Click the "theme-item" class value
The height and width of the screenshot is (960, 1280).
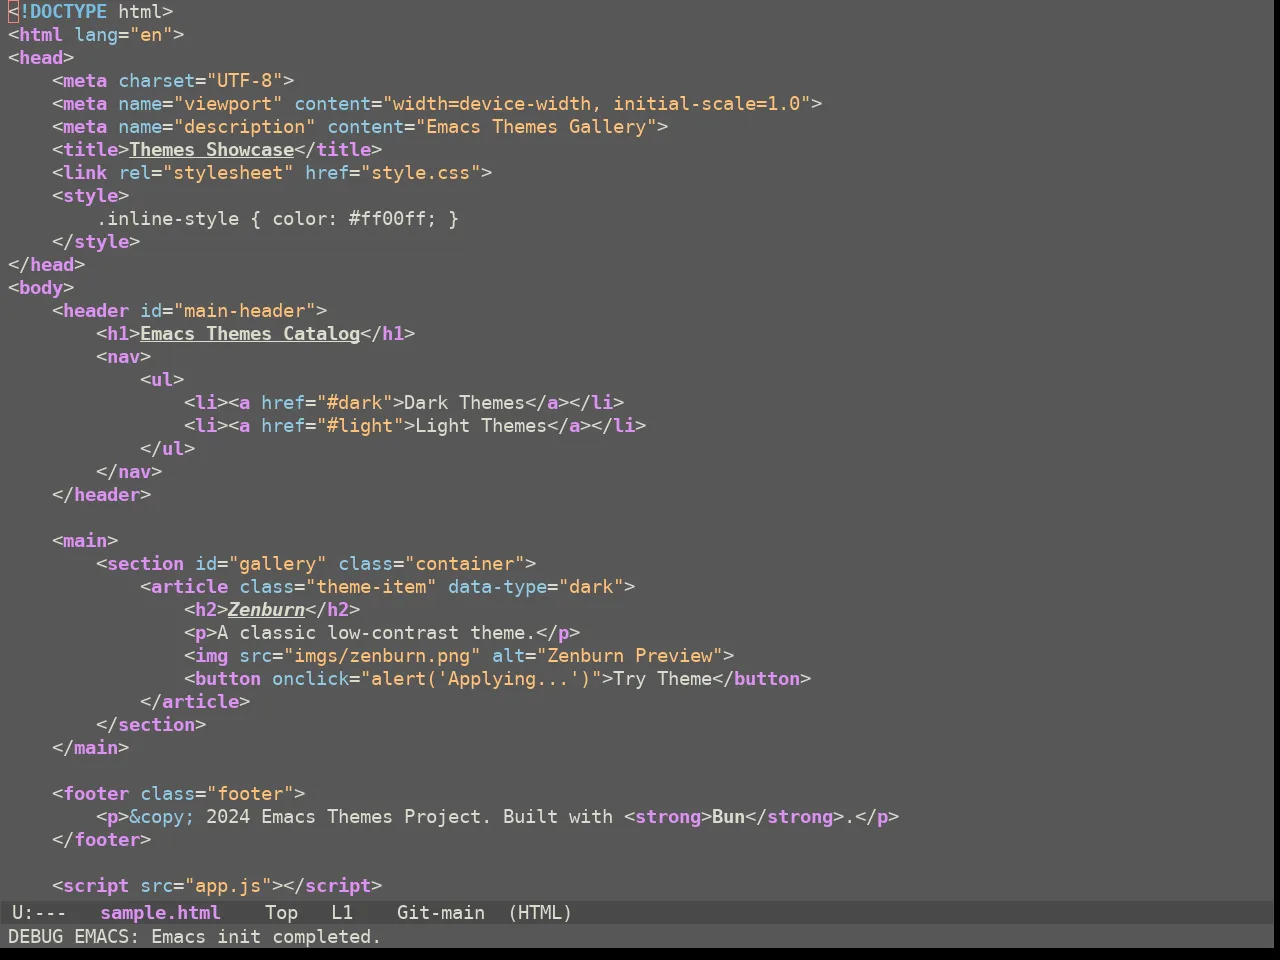tap(372, 587)
